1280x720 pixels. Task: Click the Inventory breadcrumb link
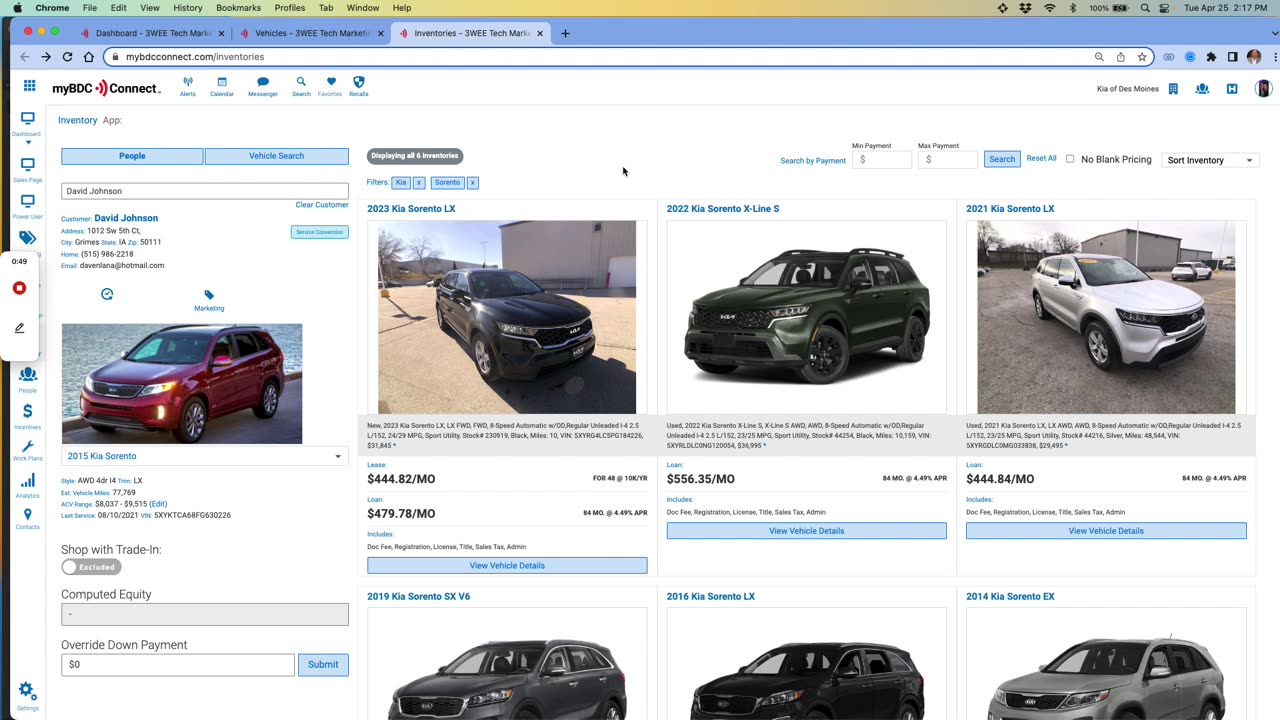pos(78,120)
